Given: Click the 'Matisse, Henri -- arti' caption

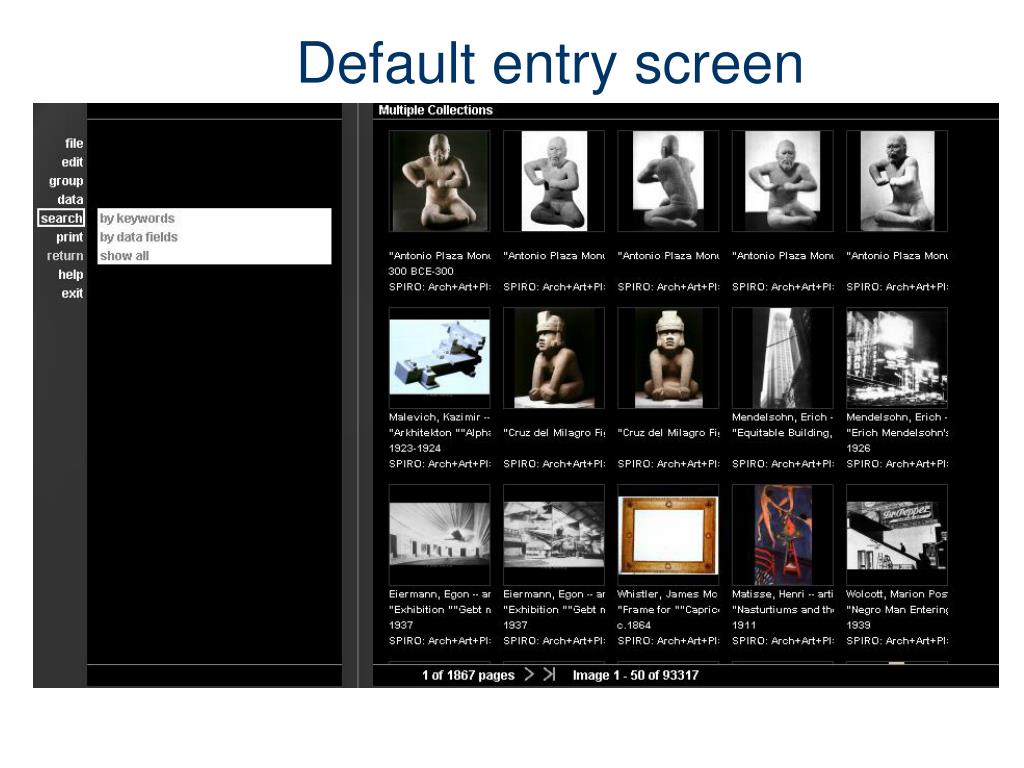Looking at the screenshot, I should click(x=782, y=594).
